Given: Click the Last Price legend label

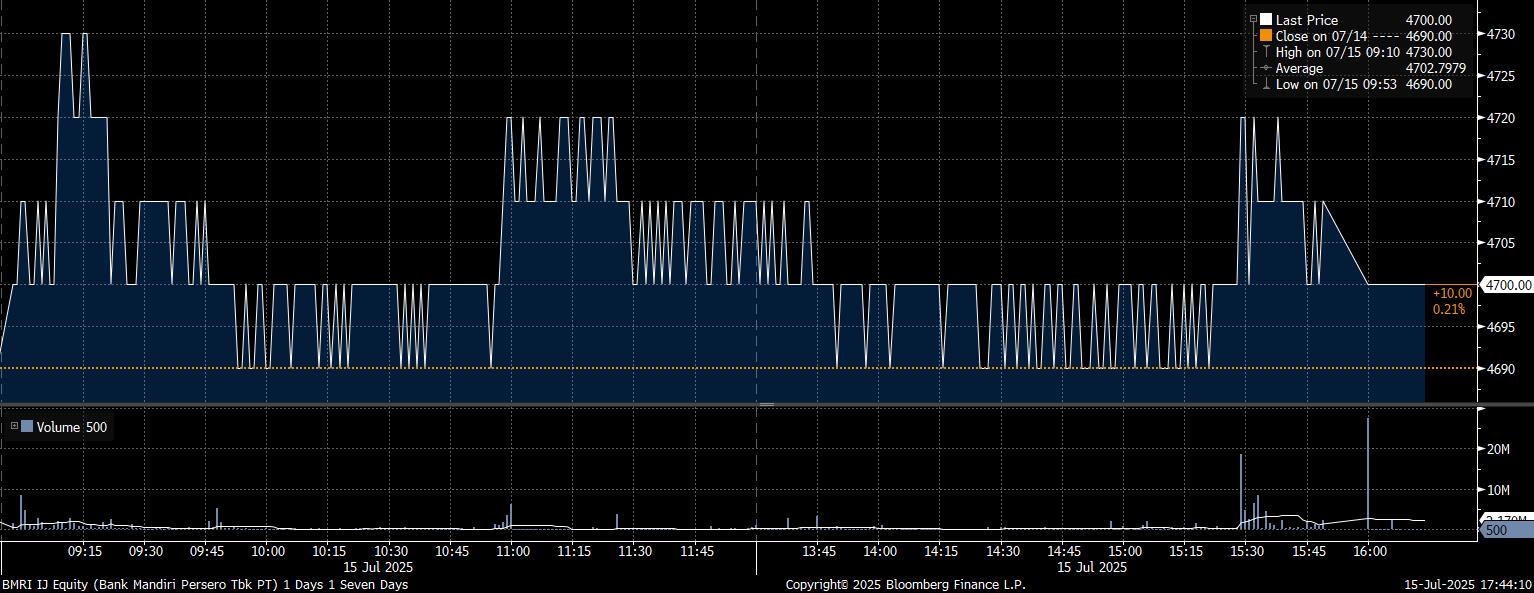Looking at the screenshot, I should 1306,20.
